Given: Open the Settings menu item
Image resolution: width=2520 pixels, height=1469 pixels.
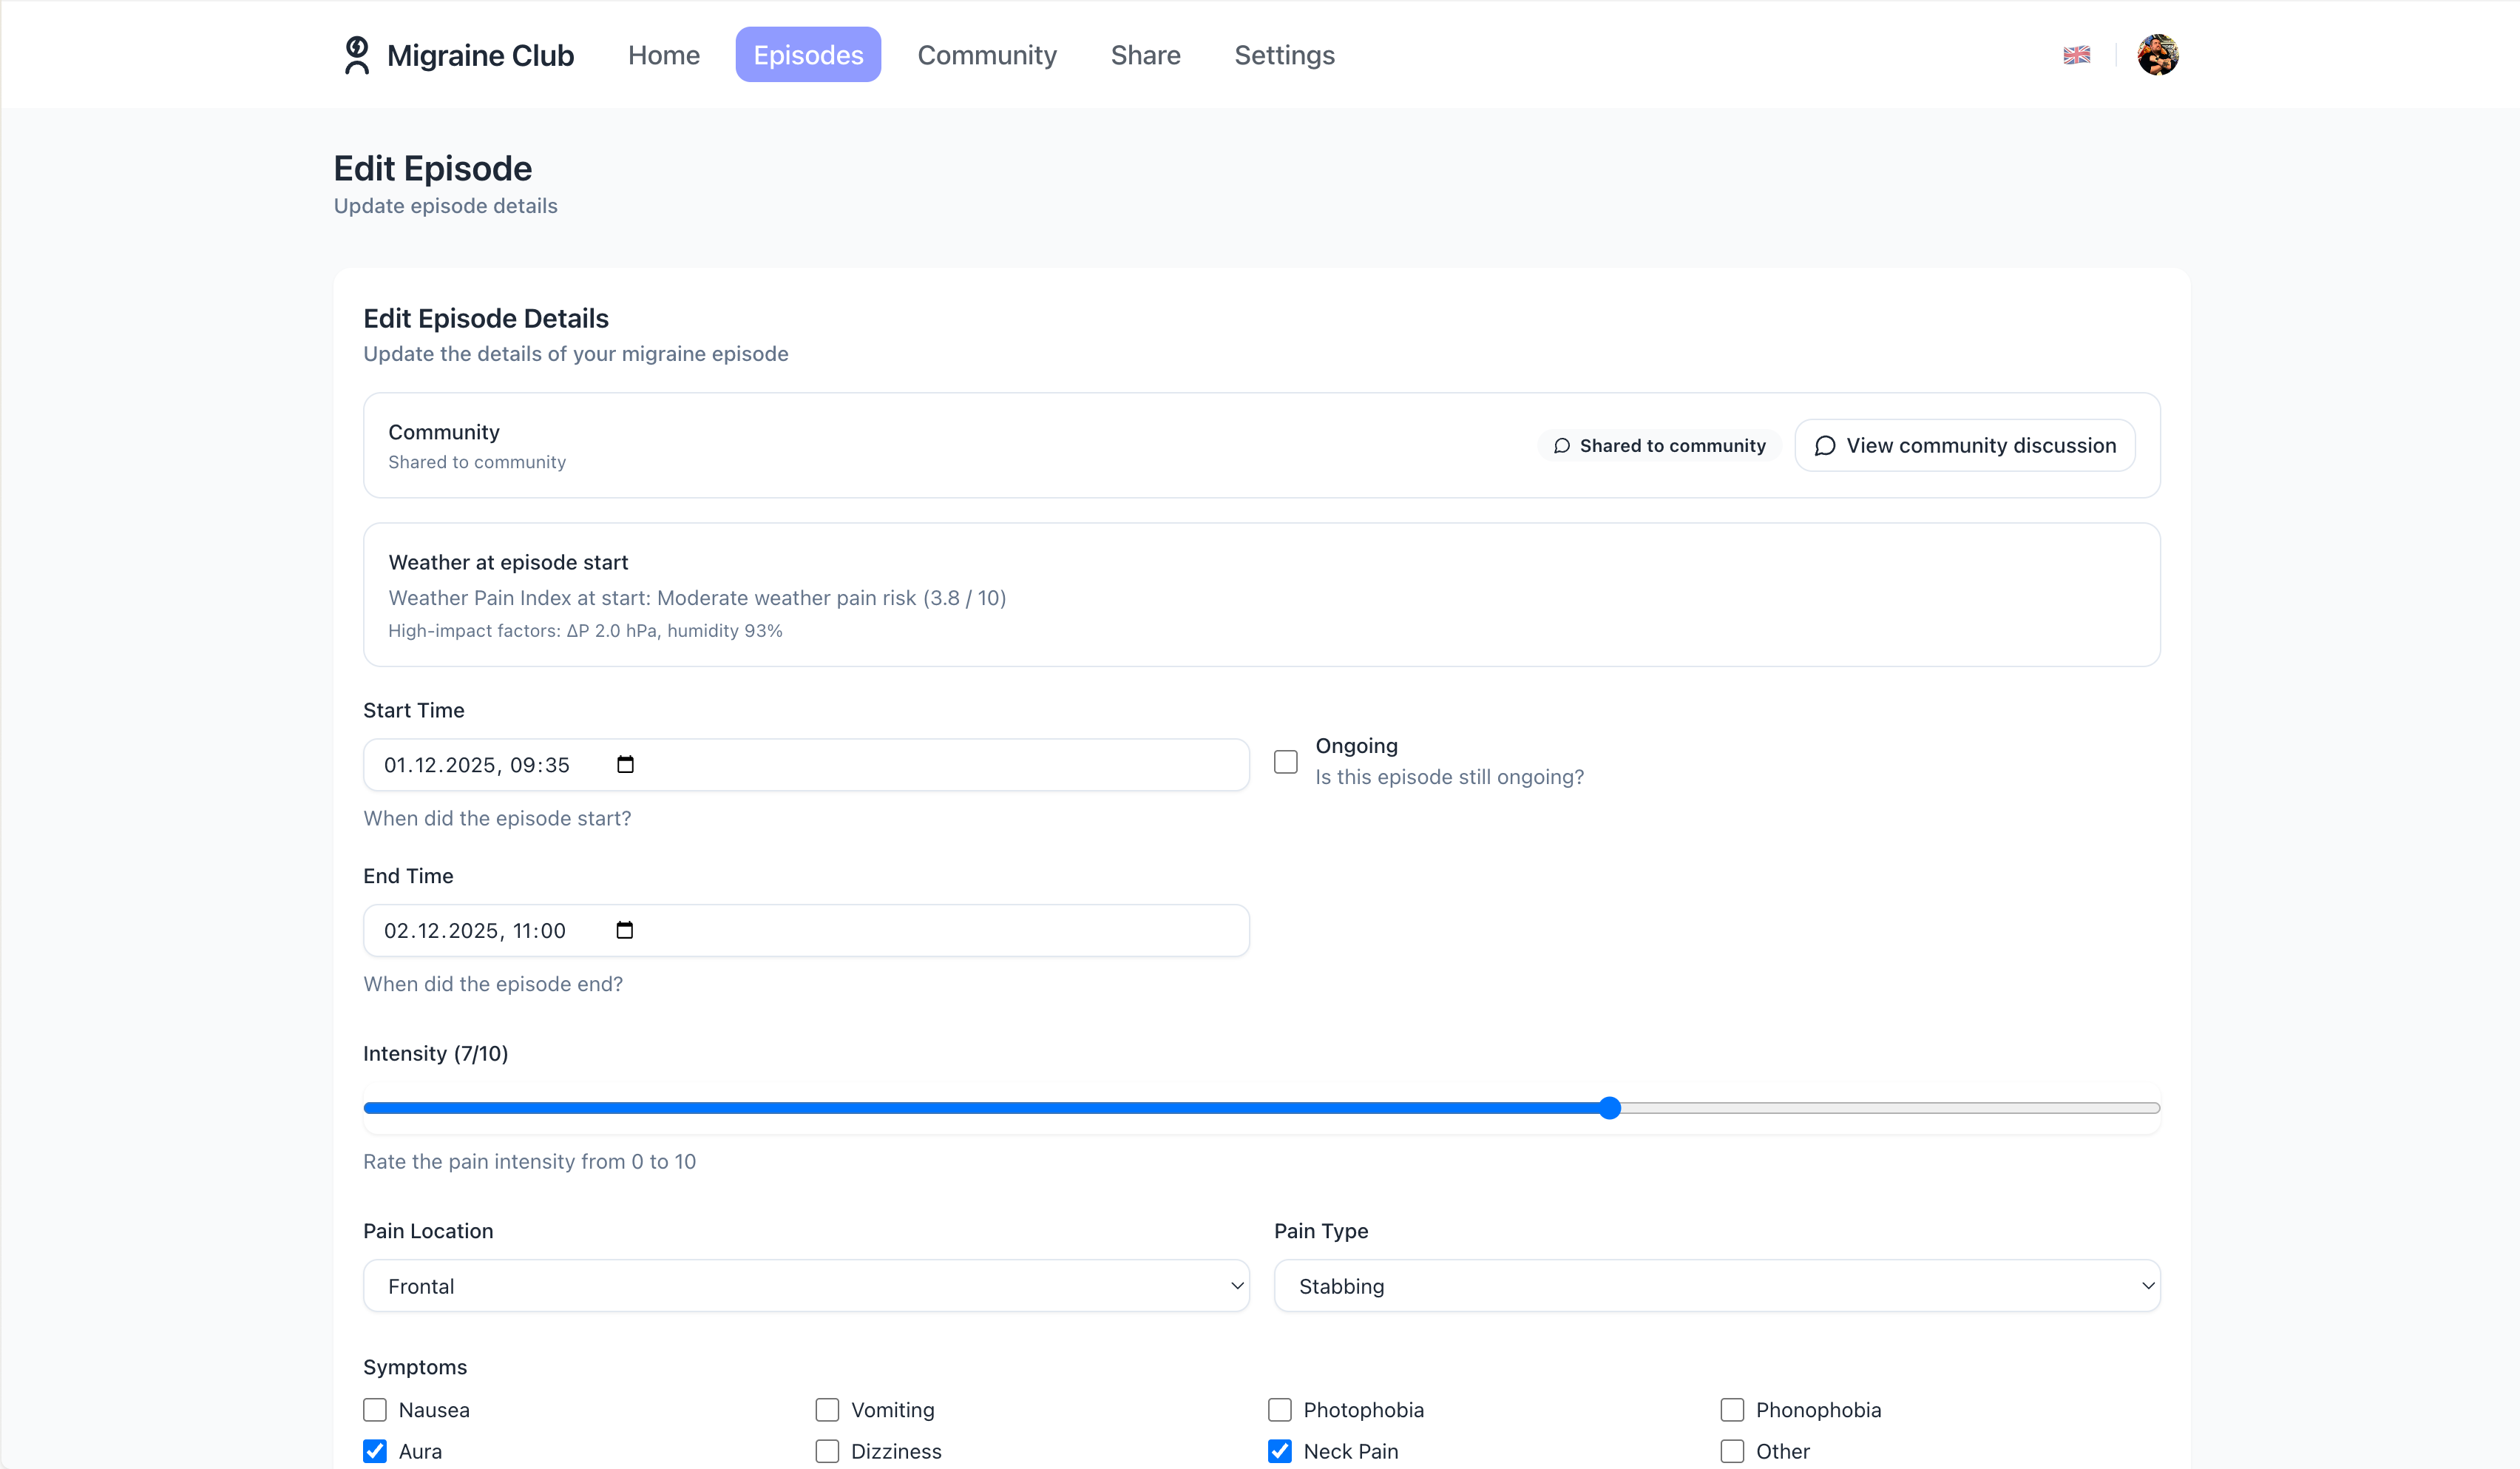Looking at the screenshot, I should pos(1284,55).
